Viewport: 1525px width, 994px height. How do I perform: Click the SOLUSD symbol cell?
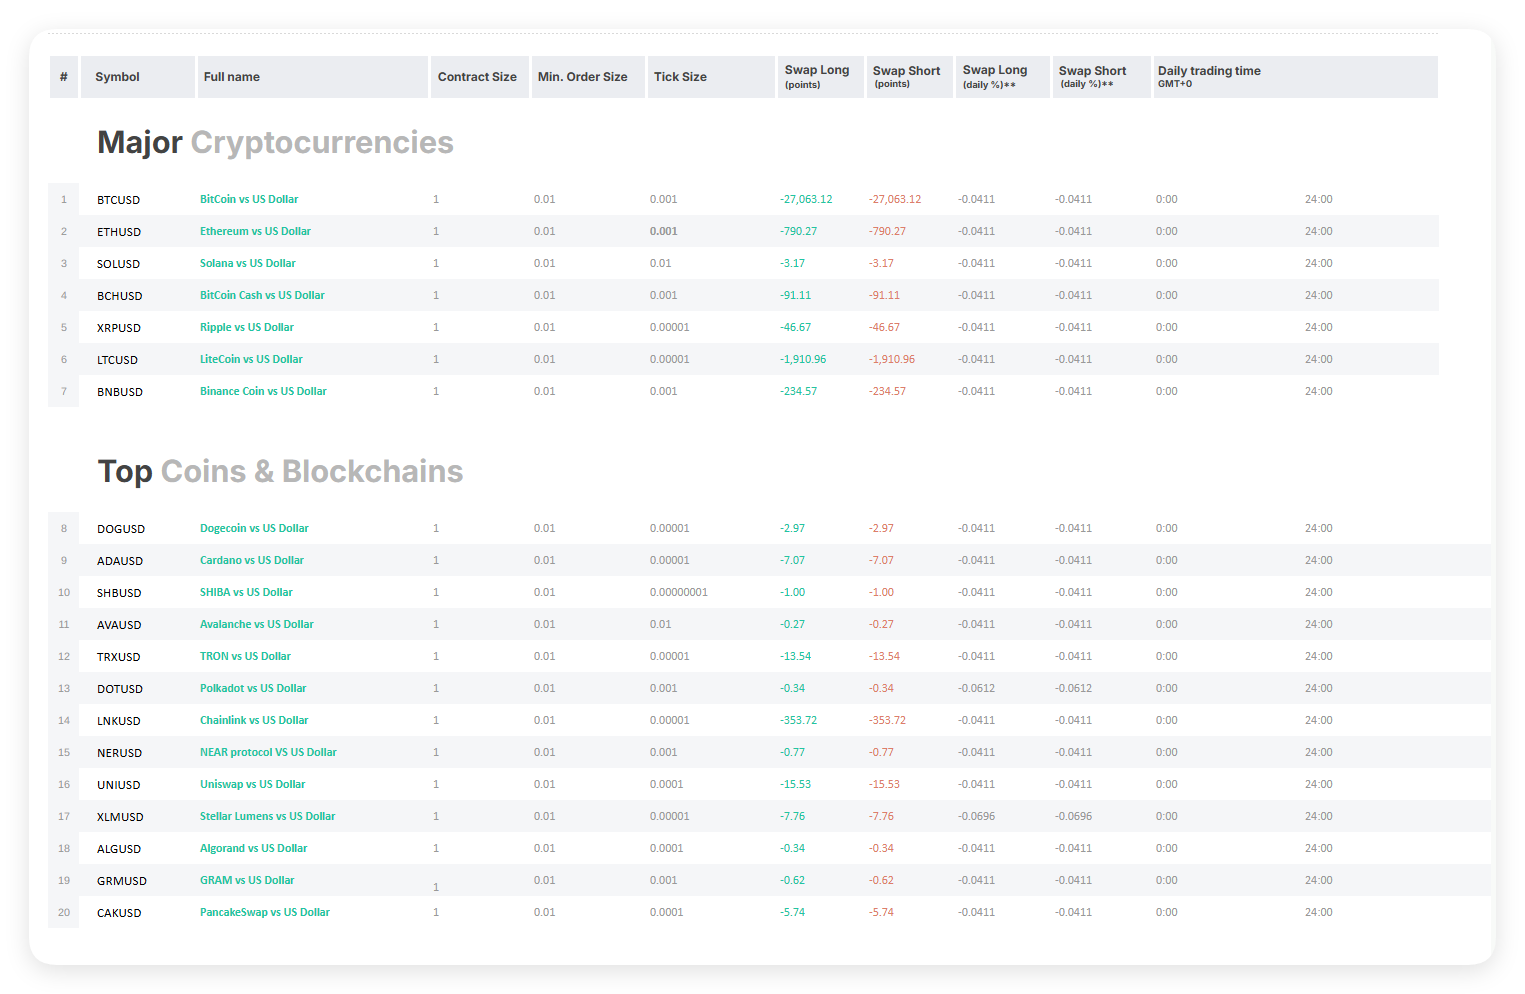[119, 264]
